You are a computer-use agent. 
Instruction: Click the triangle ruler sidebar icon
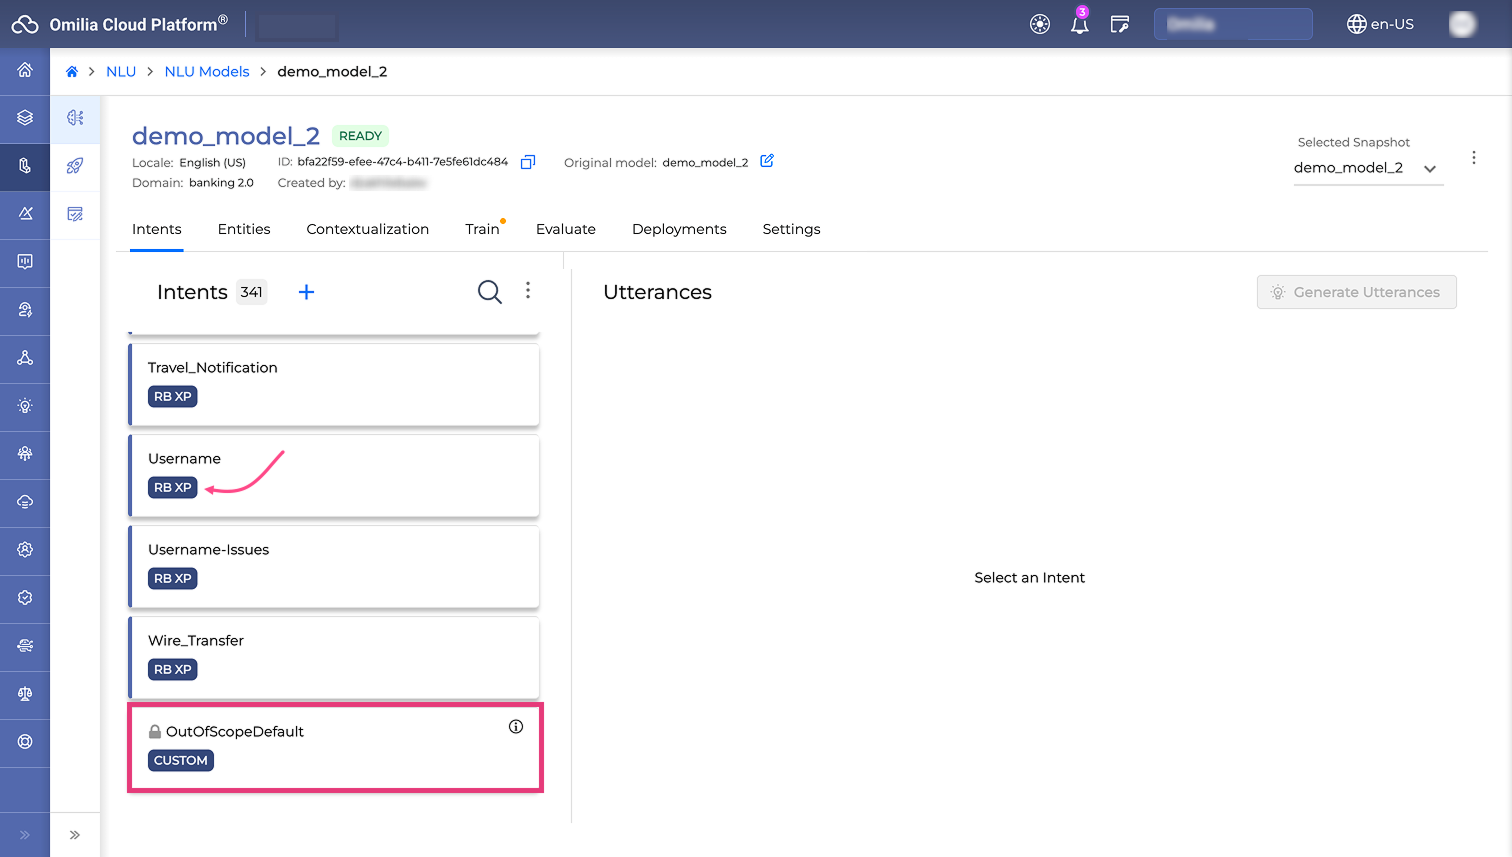coord(25,213)
